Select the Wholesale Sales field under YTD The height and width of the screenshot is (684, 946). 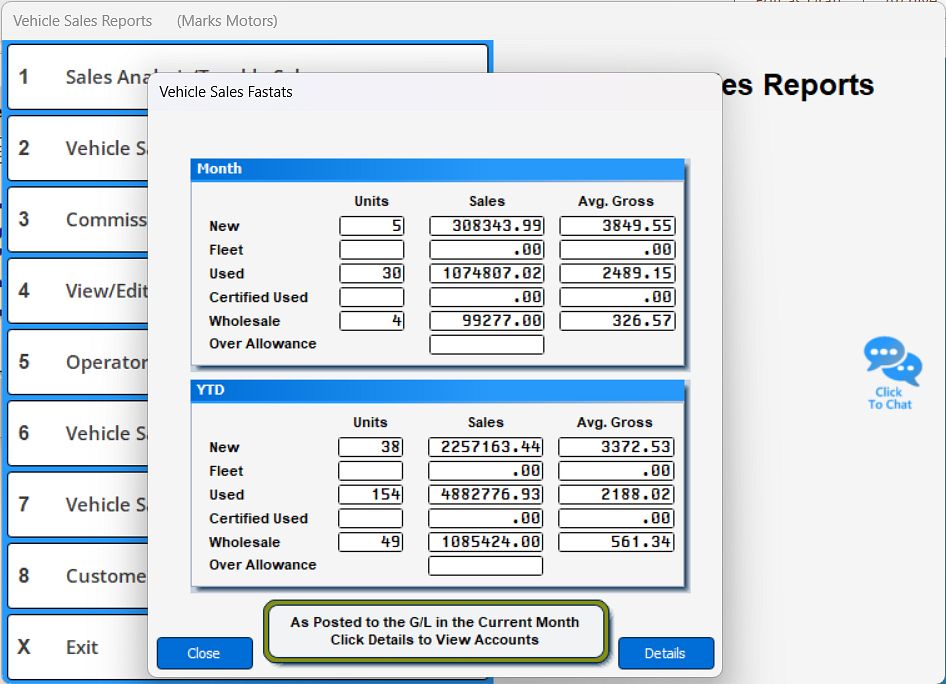click(484, 542)
